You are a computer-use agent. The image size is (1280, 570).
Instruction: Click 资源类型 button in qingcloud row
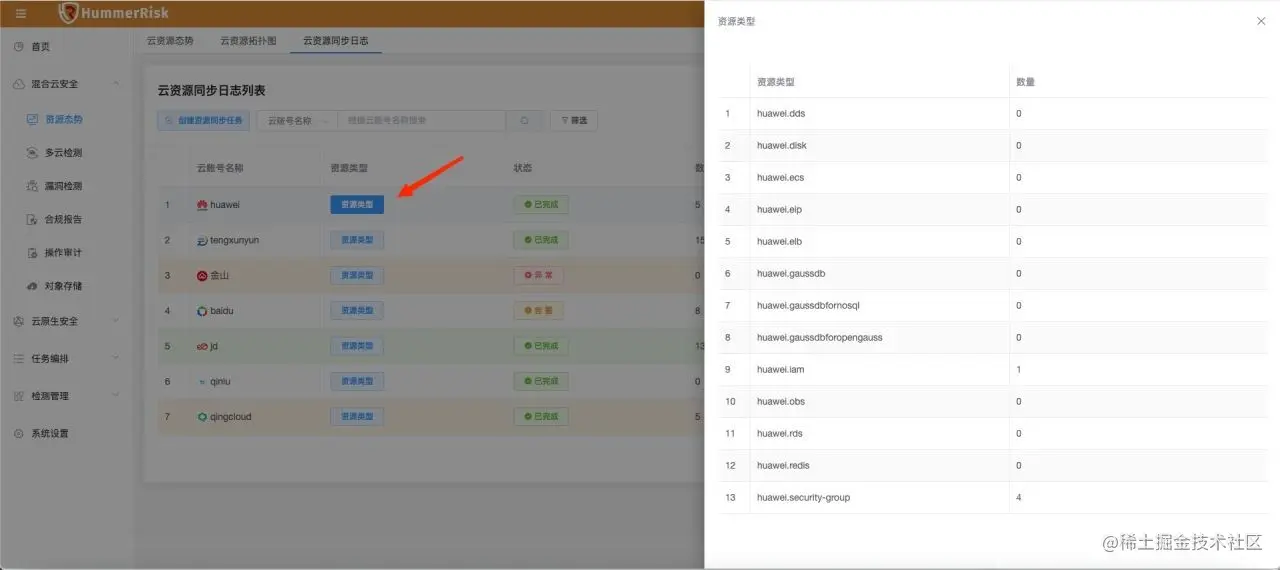357,416
